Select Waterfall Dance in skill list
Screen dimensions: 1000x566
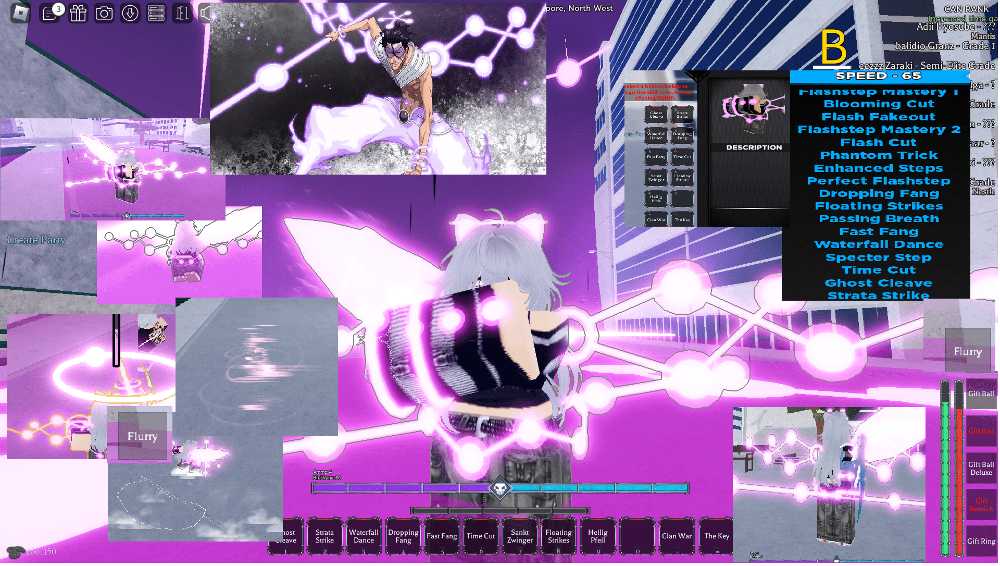879,244
